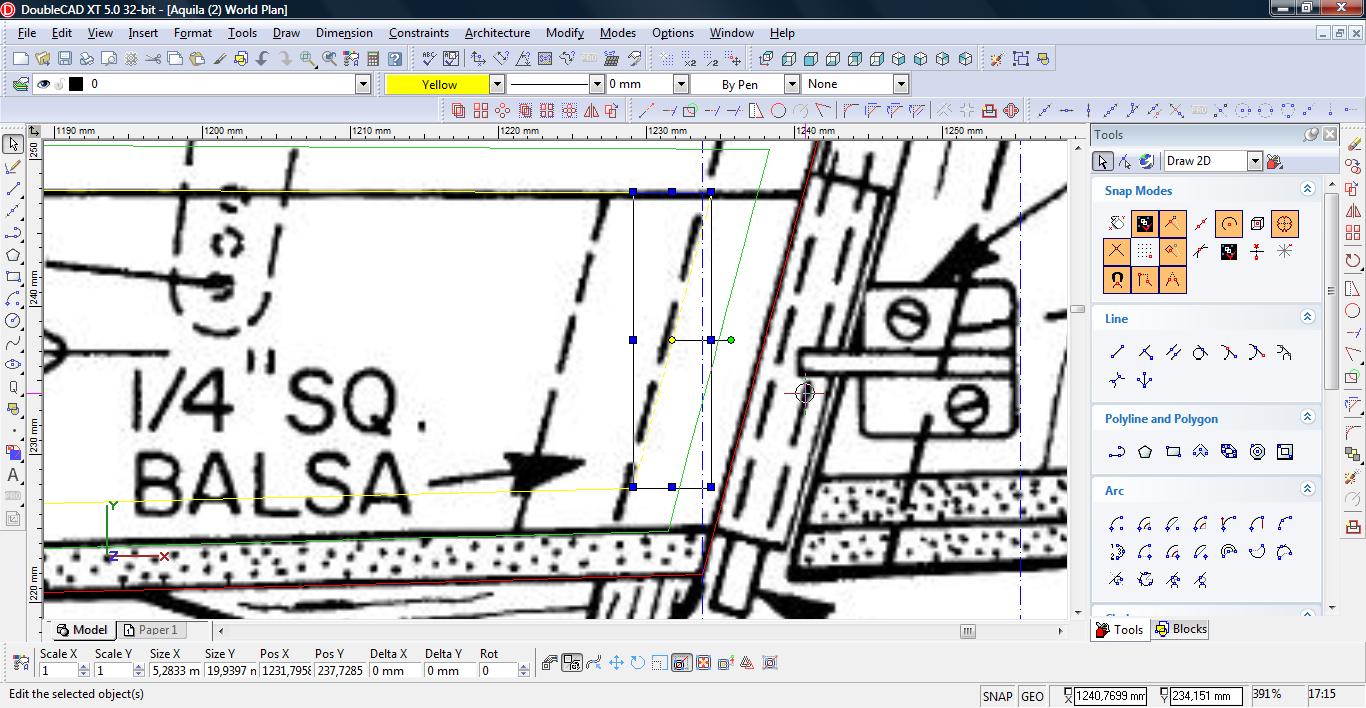Collapse the Snap Modes section
Image resolution: width=1366 pixels, height=708 pixels.
[1307, 189]
